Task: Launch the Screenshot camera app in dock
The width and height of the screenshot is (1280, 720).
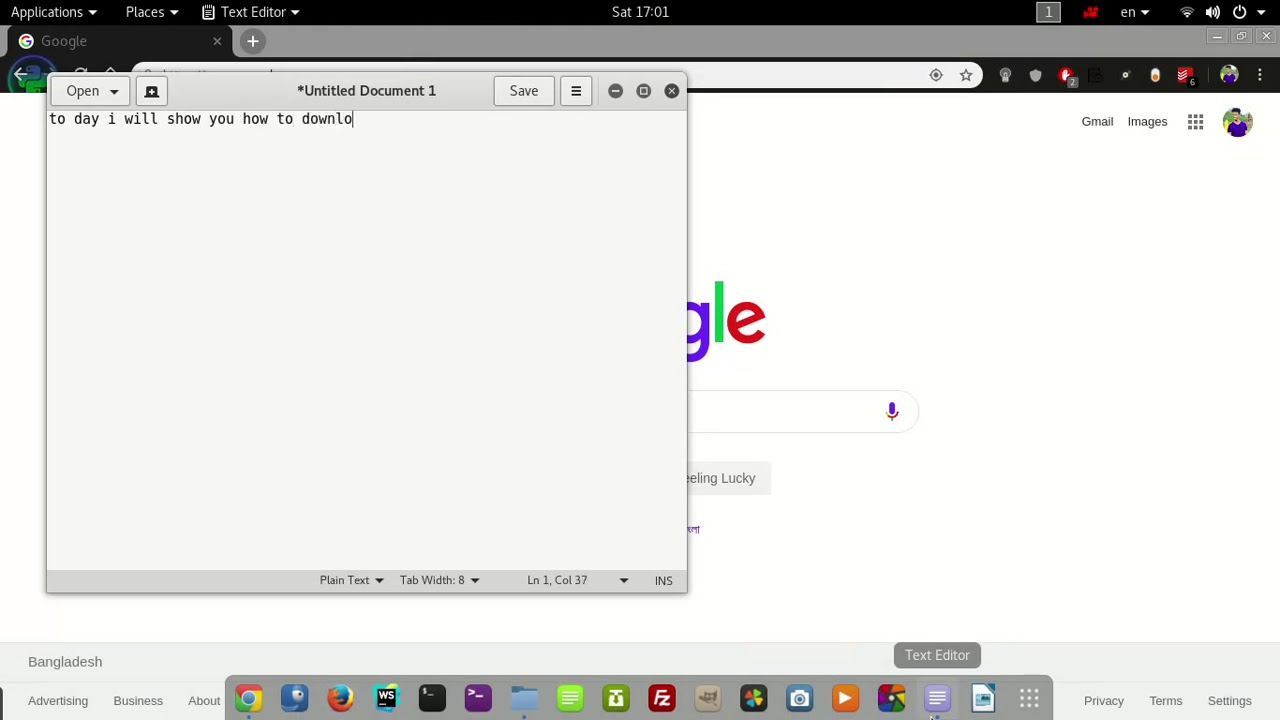Action: [x=800, y=698]
